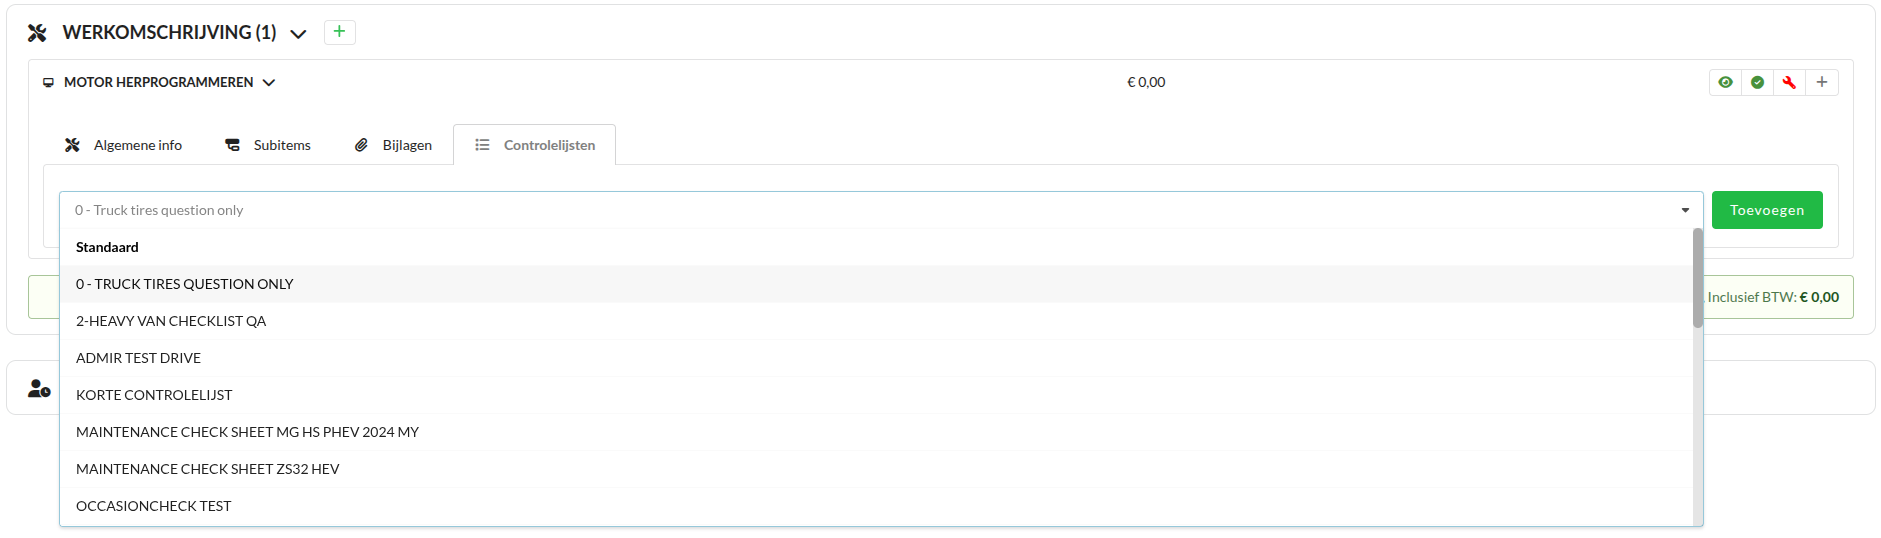Viewport: 1881px width, 538px height.
Task: Collapse the Werkomschrijving section chevron
Action: click(x=298, y=34)
